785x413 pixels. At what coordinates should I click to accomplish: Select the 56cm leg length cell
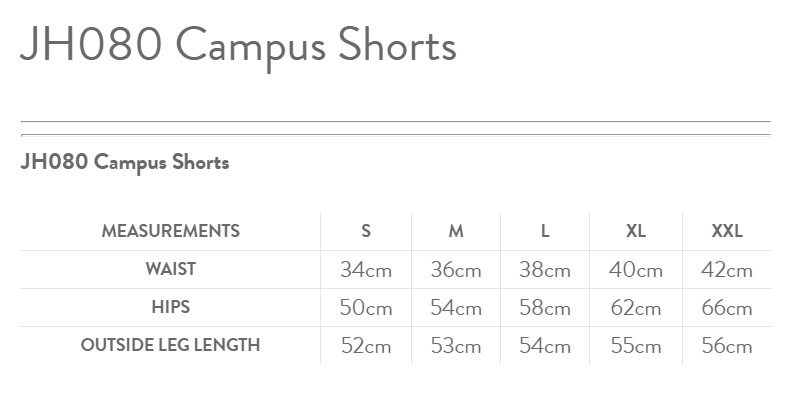[x=727, y=346]
